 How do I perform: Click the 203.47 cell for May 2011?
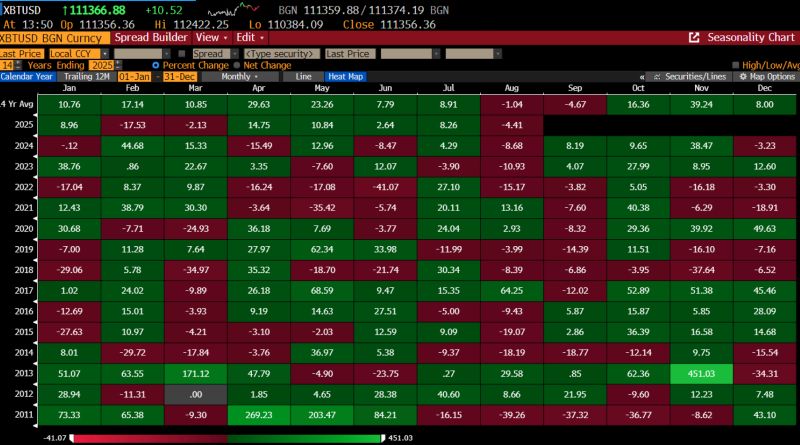[322, 415]
